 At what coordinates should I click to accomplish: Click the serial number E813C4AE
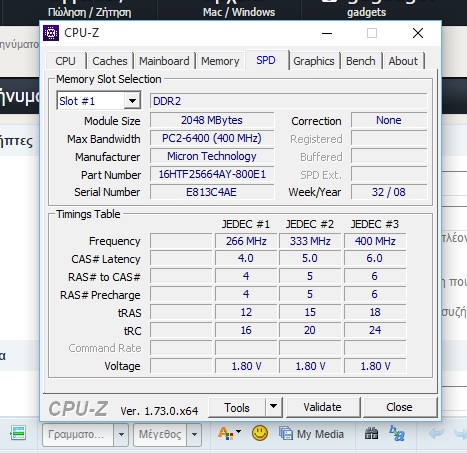(212, 192)
